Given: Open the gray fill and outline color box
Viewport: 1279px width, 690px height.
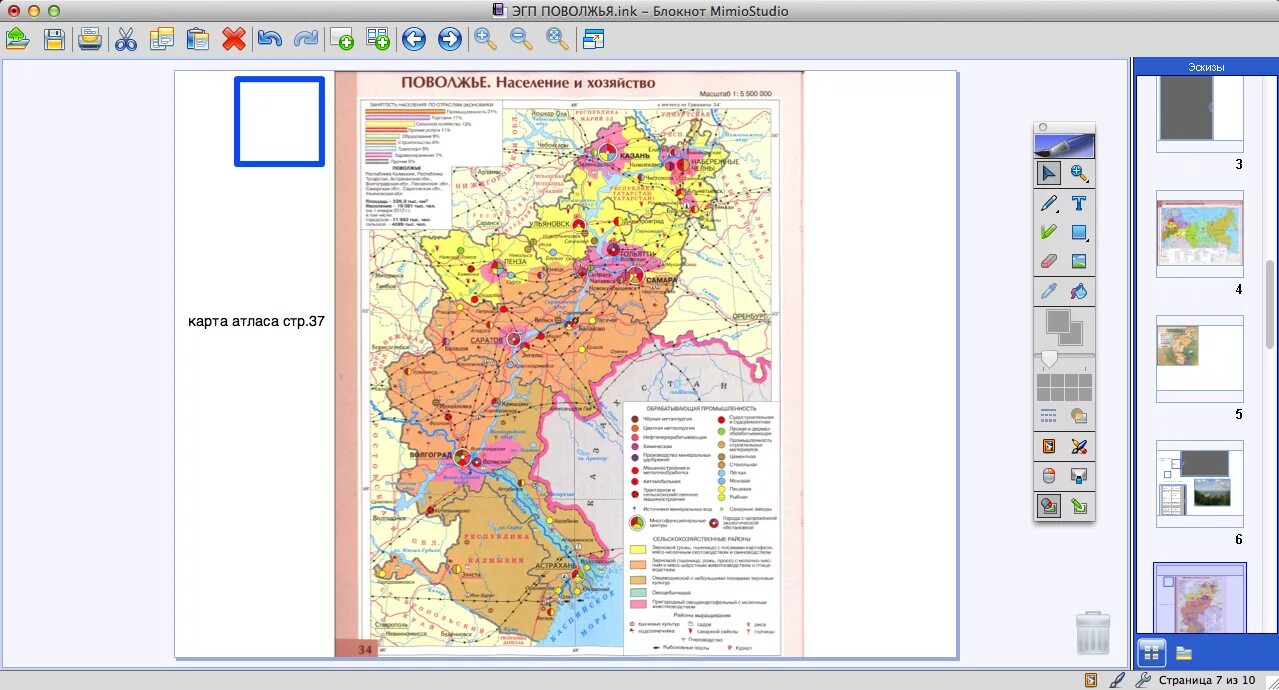Looking at the screenshot, I should coord(1064,328).
